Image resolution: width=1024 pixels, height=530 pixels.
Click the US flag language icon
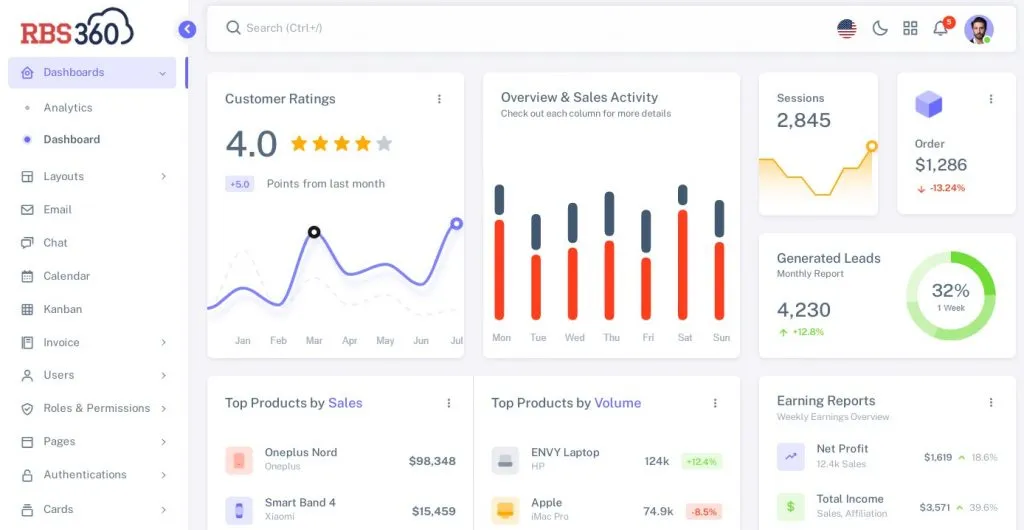pyautogui.click(x=847, y=29)
